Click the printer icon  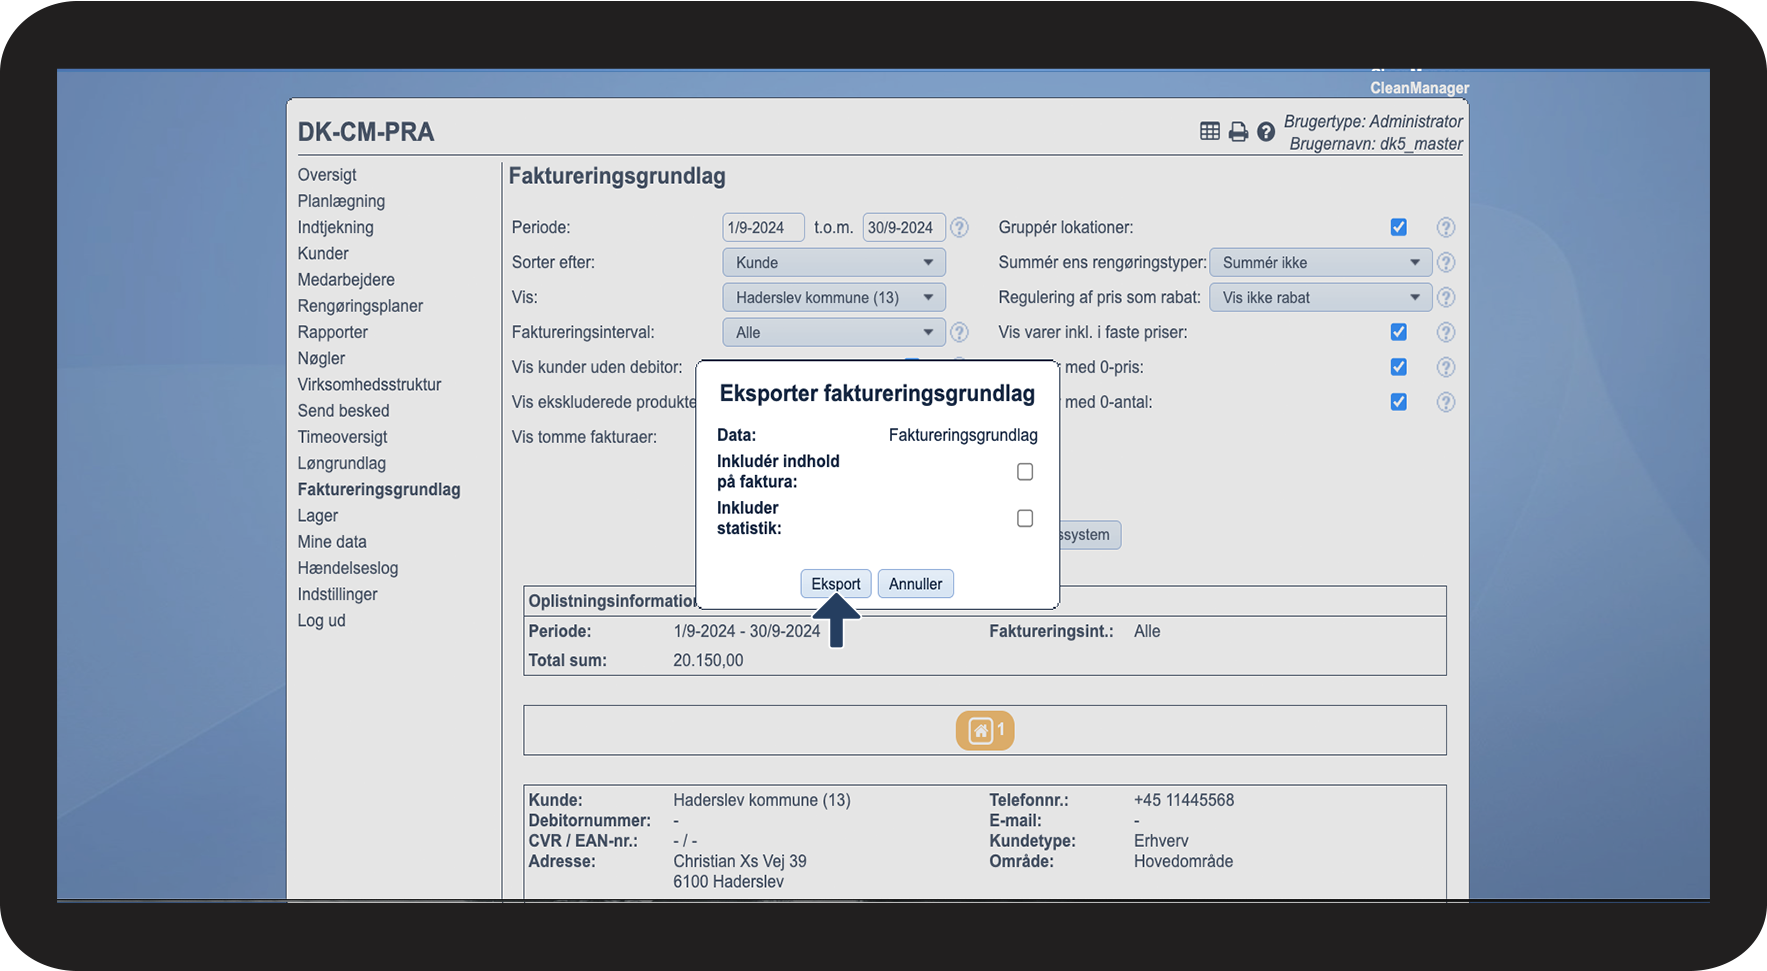(x=1238, y=131)
